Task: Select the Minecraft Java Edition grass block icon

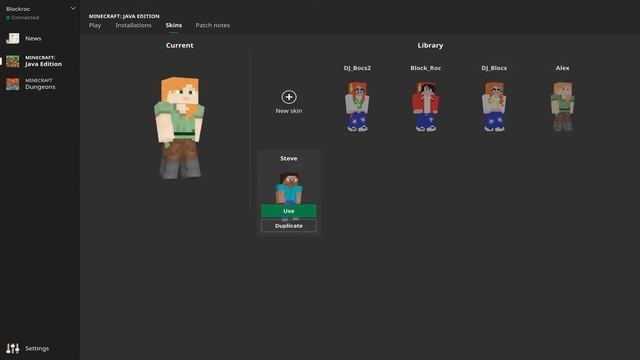Action: (x=13, y=61)
